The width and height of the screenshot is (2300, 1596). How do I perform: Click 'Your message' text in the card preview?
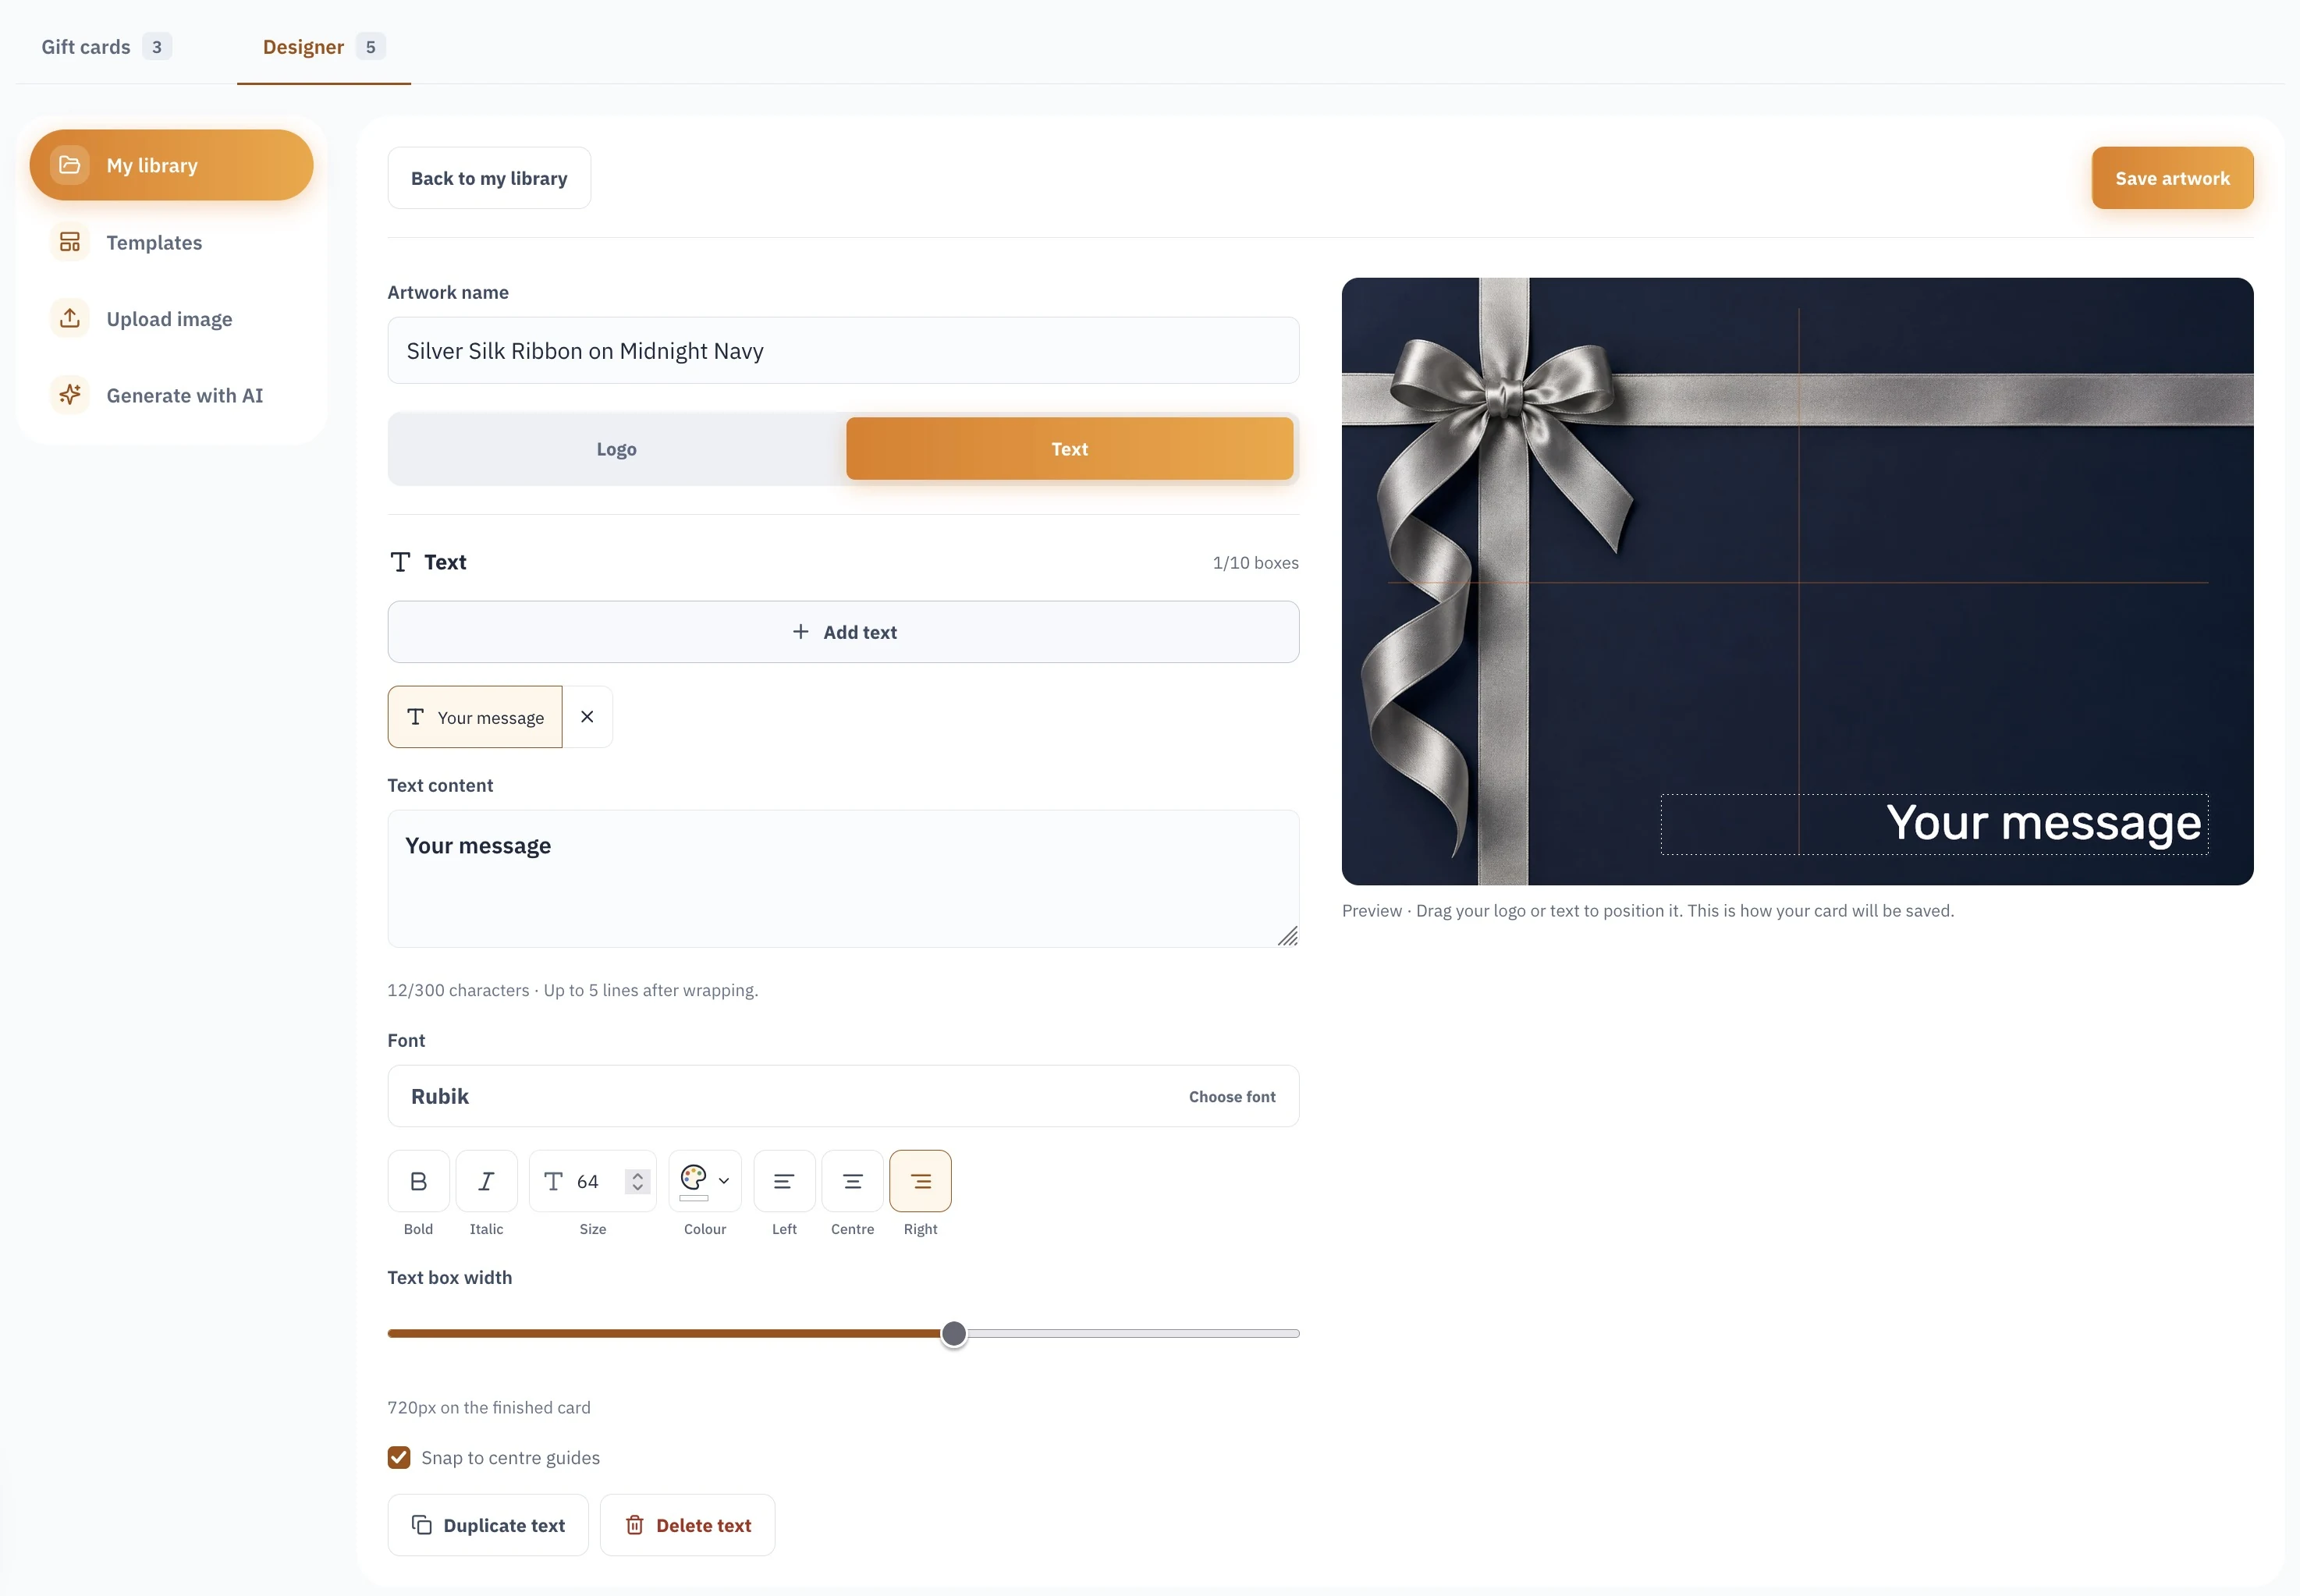2043,823
